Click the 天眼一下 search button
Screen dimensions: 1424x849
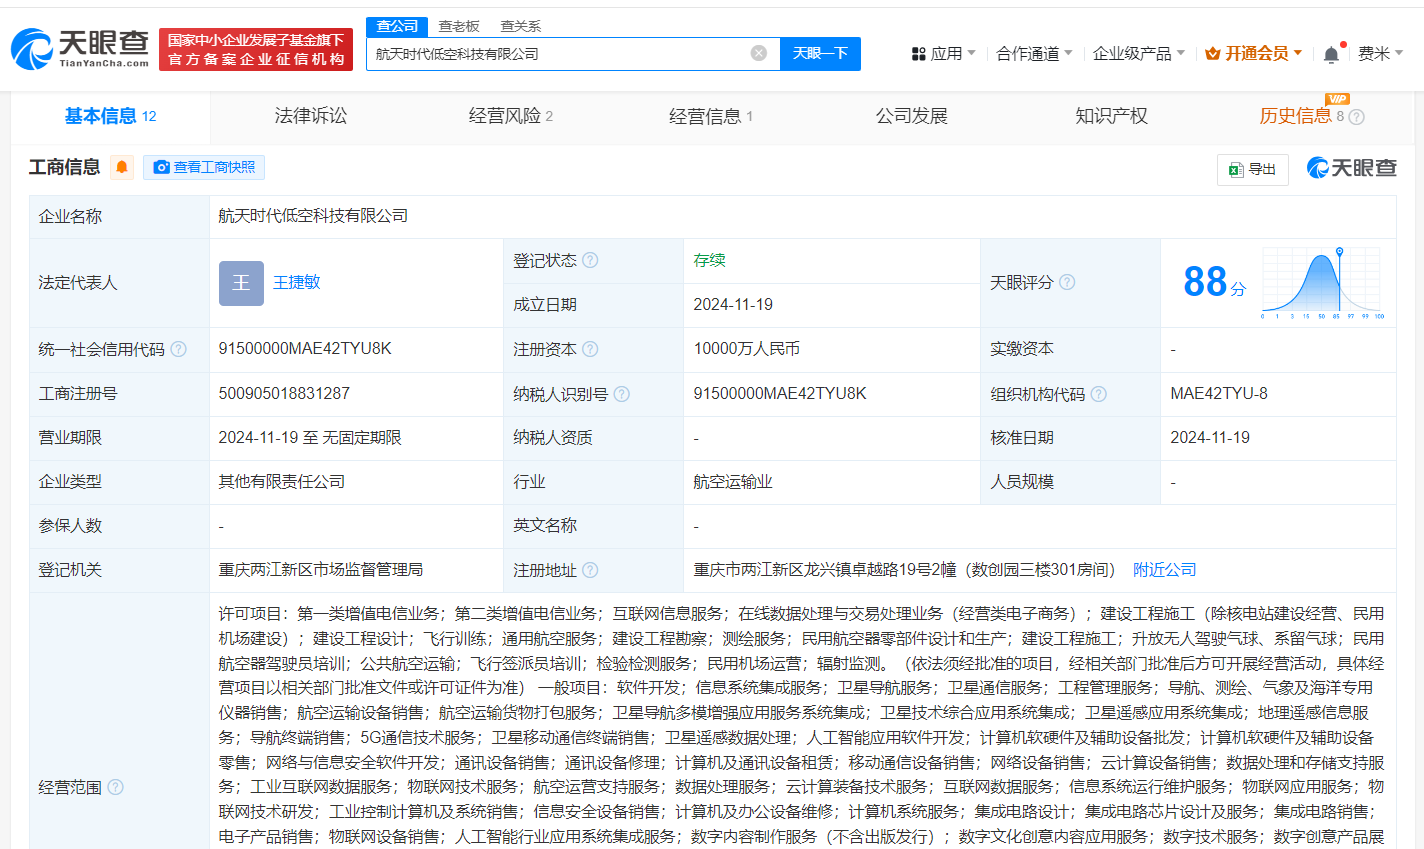(820, 53)
